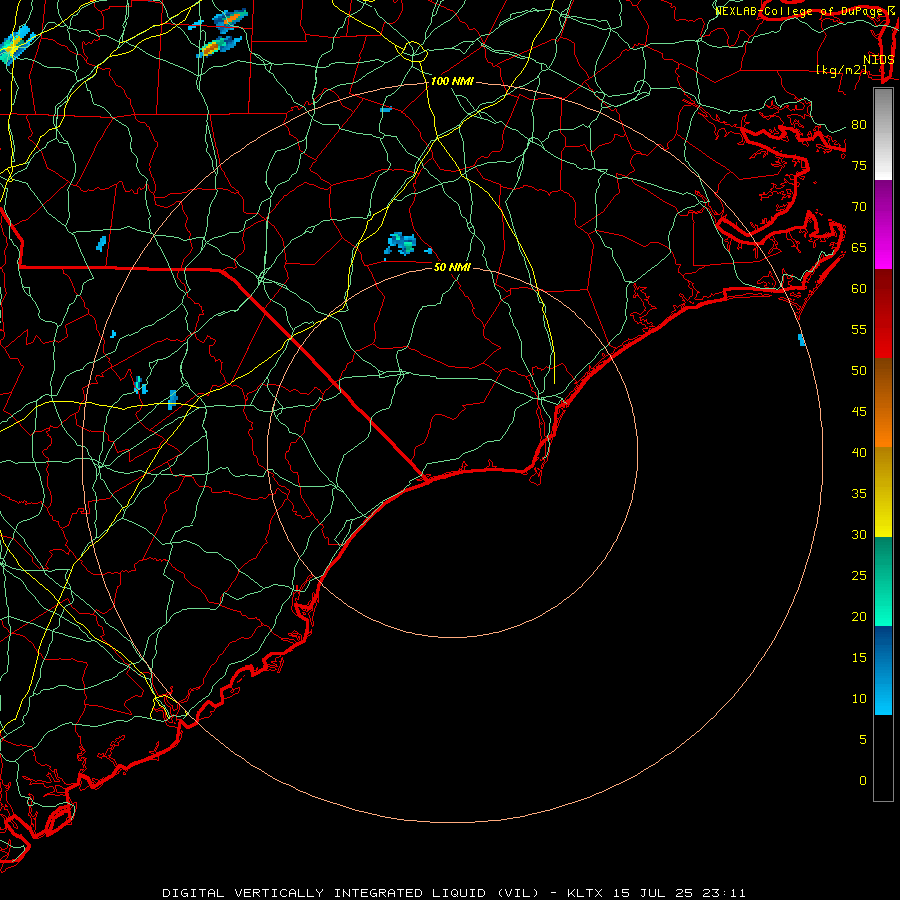
Task: Click the 0 value on the color scale
Action: click(863, 781)
